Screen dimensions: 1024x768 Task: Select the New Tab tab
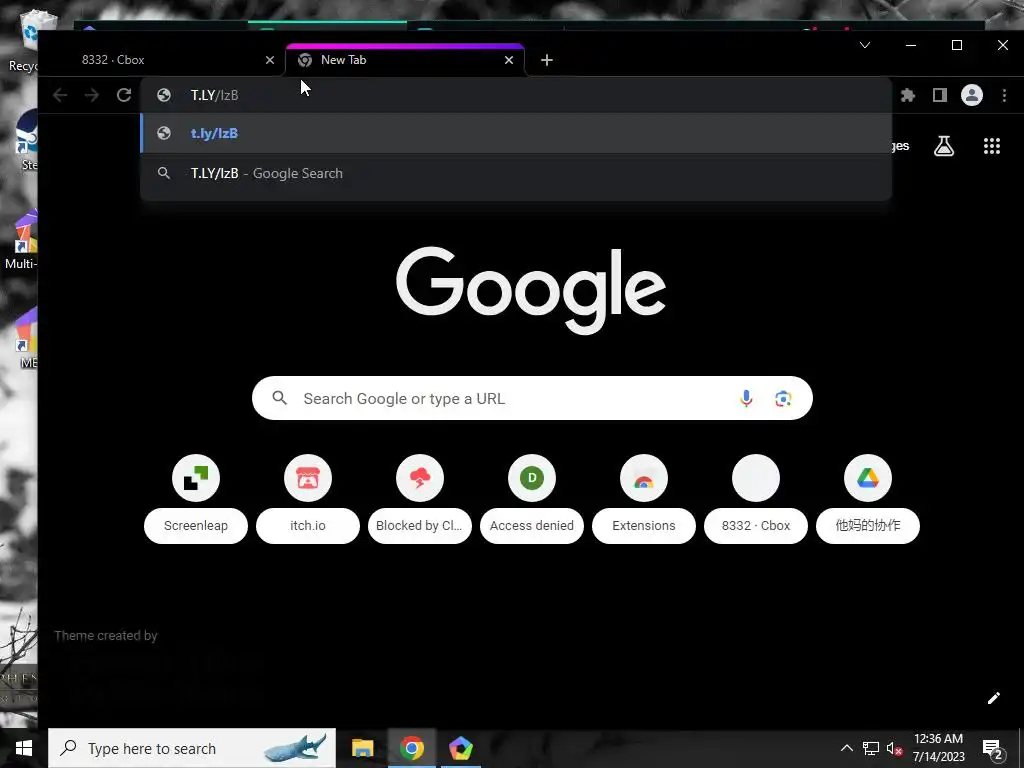[405, 60]
